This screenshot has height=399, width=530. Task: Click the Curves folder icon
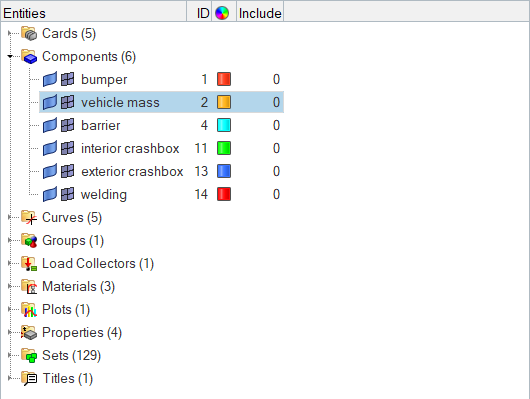[29, 217]
